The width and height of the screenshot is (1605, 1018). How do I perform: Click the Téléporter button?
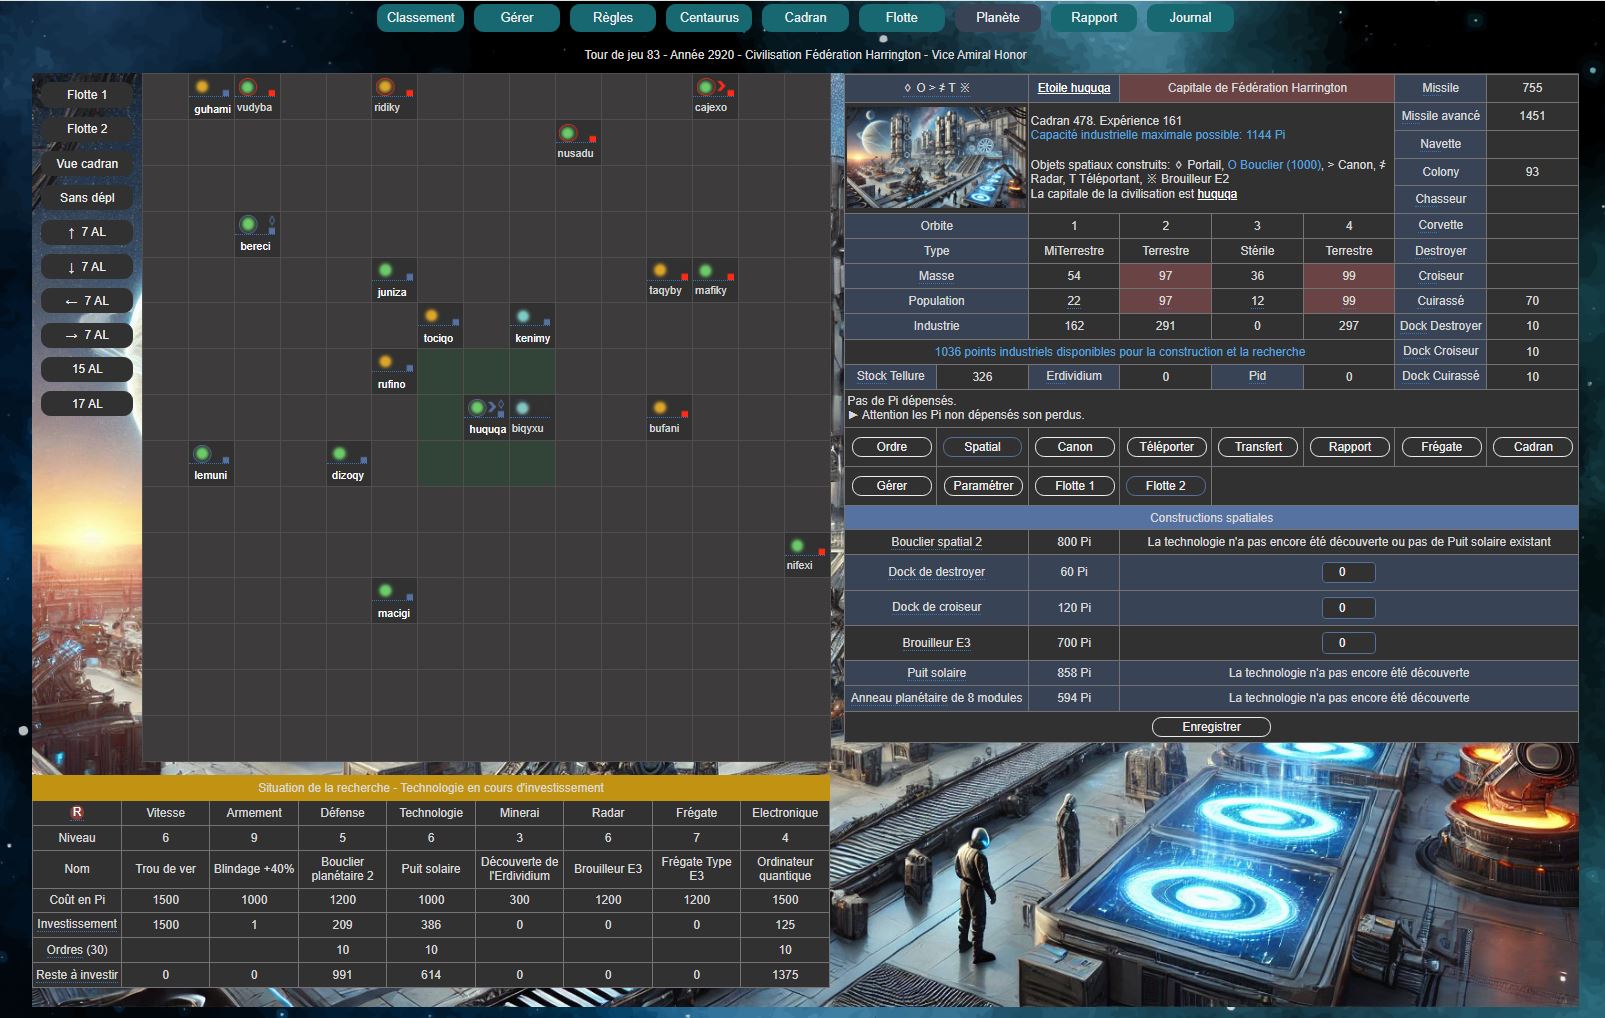point(1166,447)
